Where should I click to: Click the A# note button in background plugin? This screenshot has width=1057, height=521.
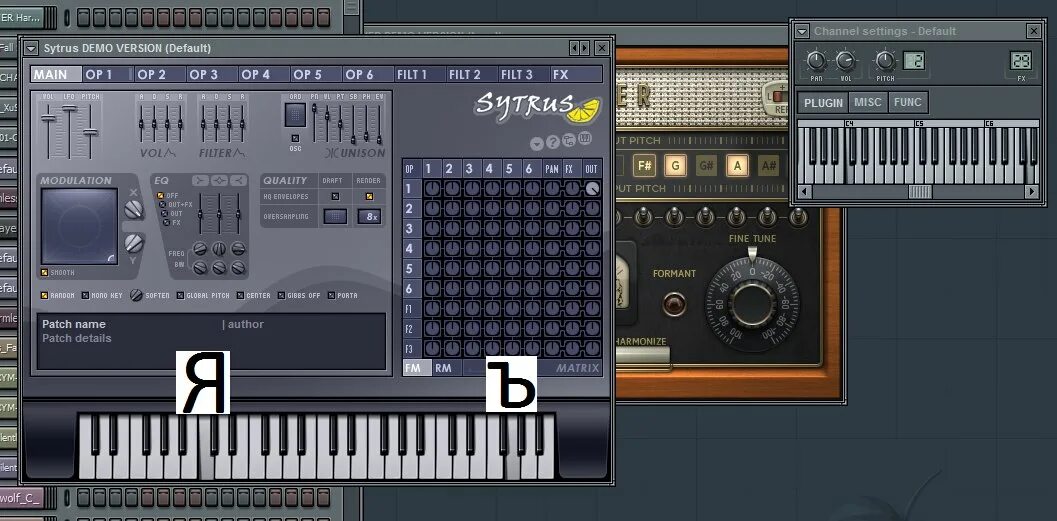[768, 165]
